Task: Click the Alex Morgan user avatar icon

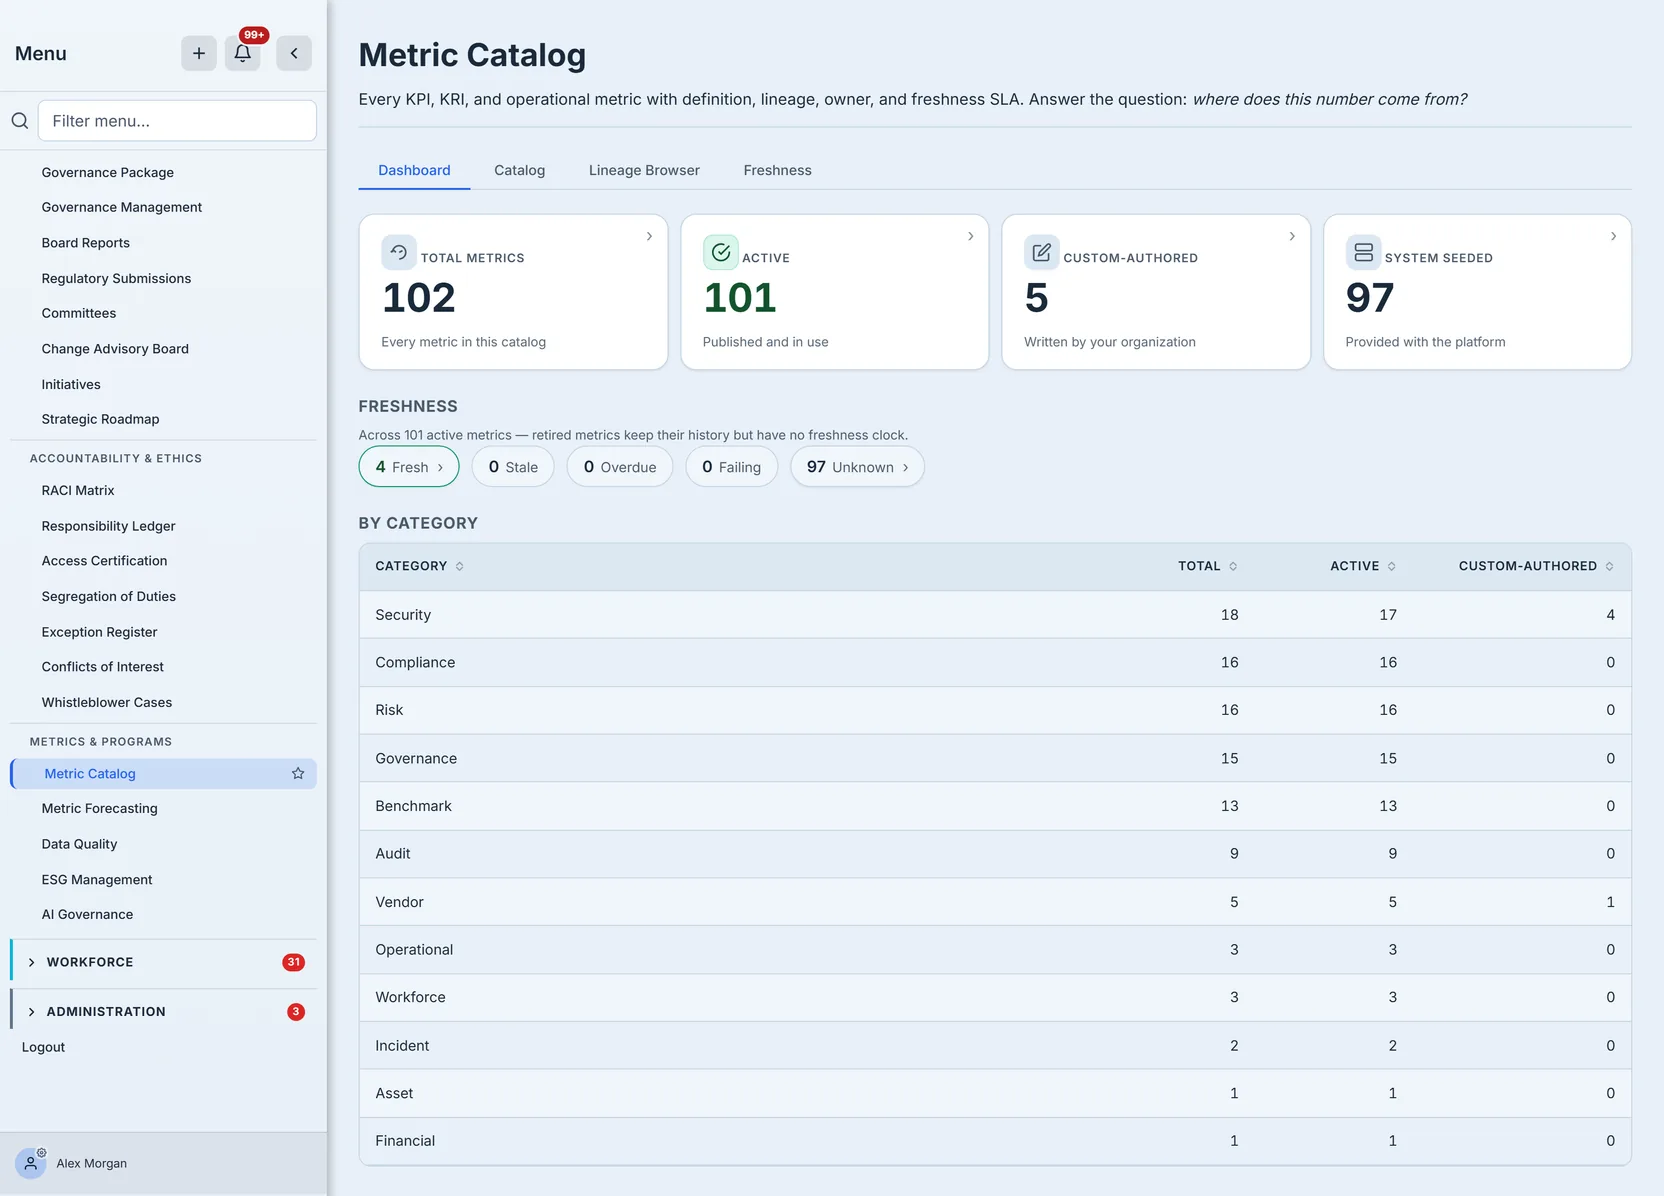Action: coord(31,1163)
